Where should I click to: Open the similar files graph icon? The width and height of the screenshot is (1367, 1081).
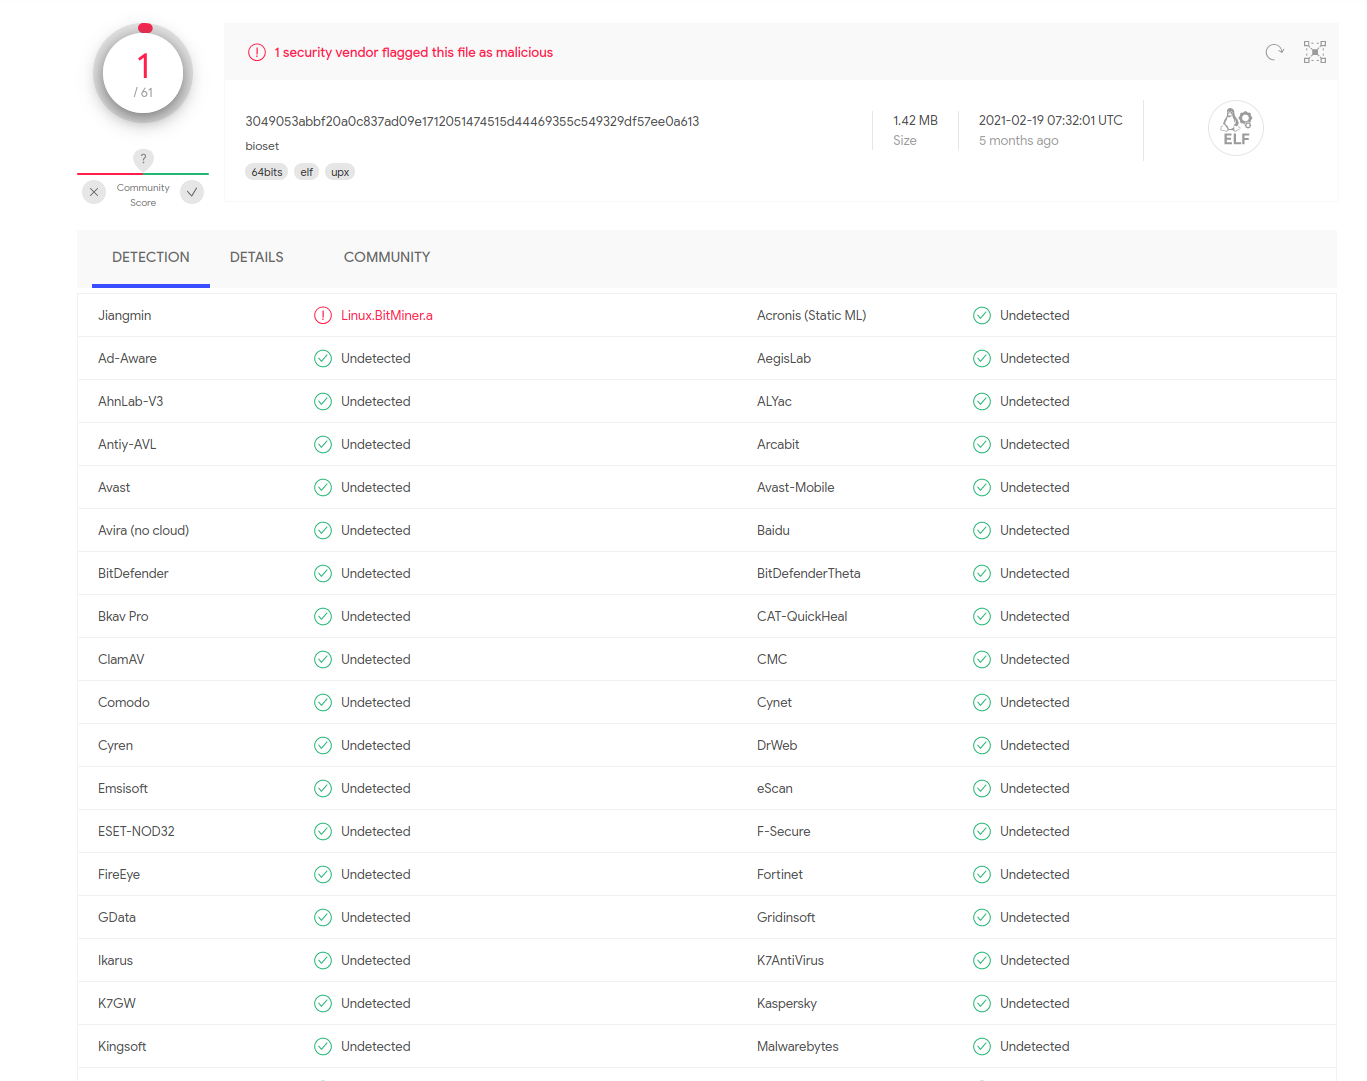click(x=1315, y=52)
